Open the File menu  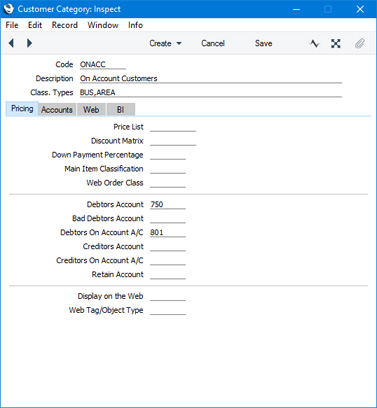(12, 25)
